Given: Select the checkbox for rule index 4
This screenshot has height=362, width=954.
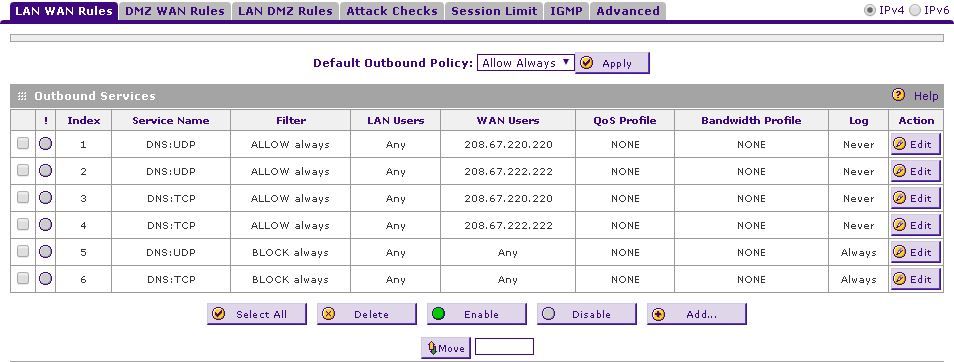Looking at the screenshot, I should point(23,224).
